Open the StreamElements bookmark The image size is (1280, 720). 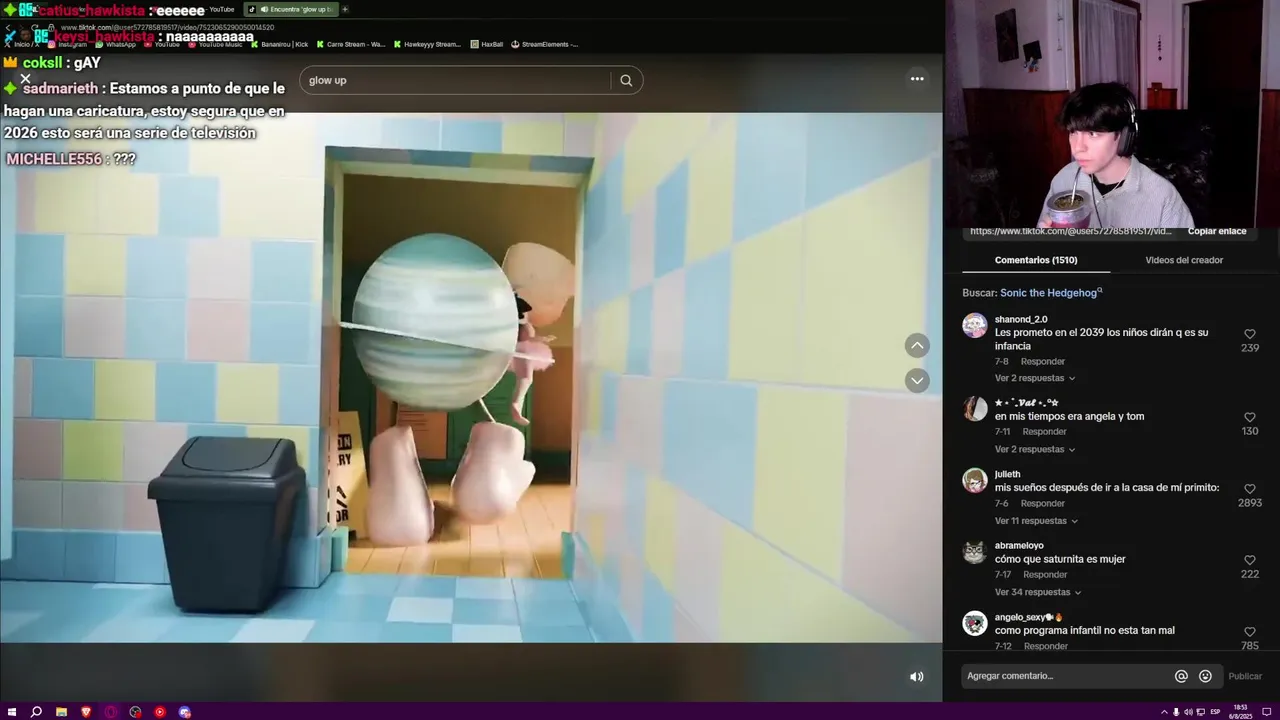coord(545,44)
